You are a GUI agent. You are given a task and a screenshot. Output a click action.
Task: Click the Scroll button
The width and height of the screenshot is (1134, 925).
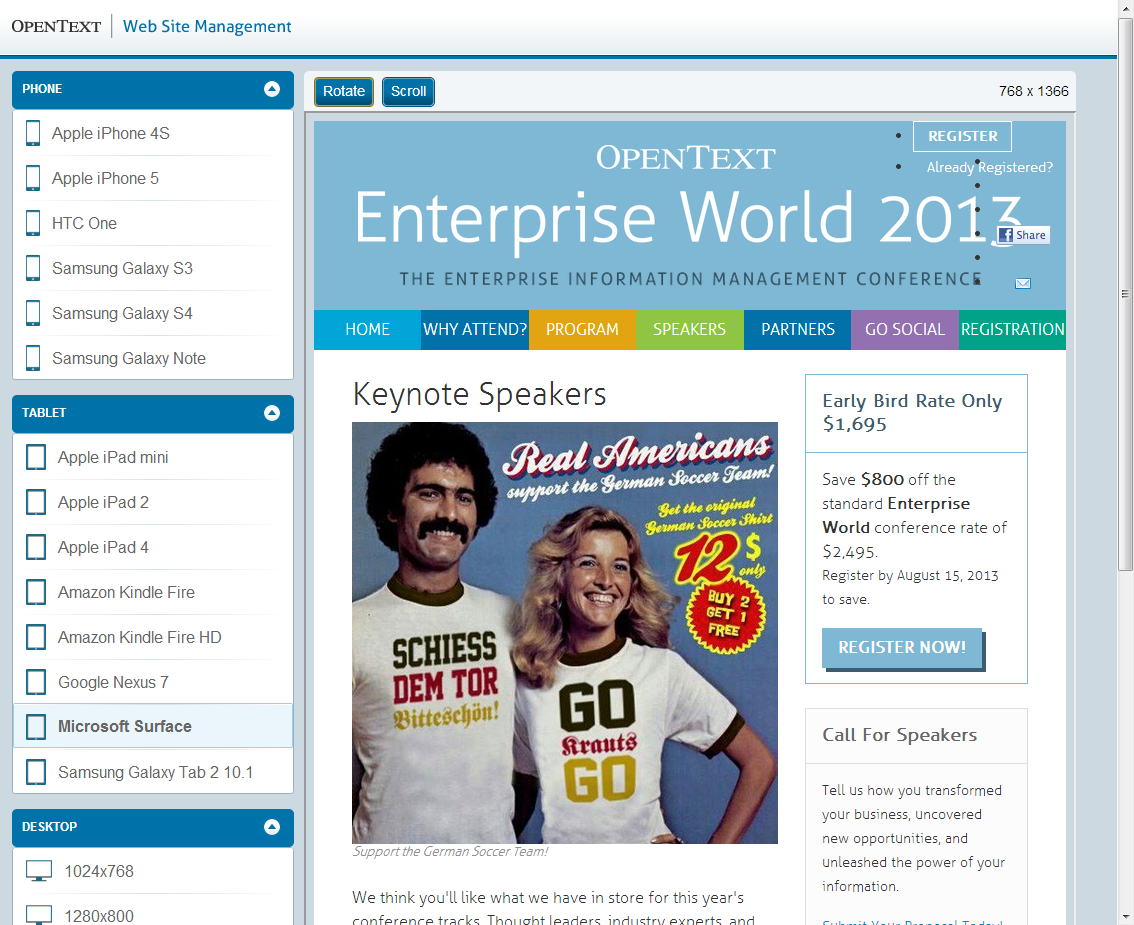pyautogui.click(x=408, y=91)
